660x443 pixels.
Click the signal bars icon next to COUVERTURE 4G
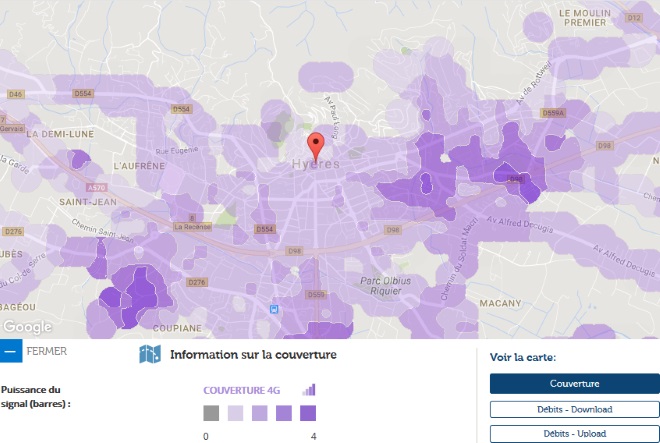(309, 390)
